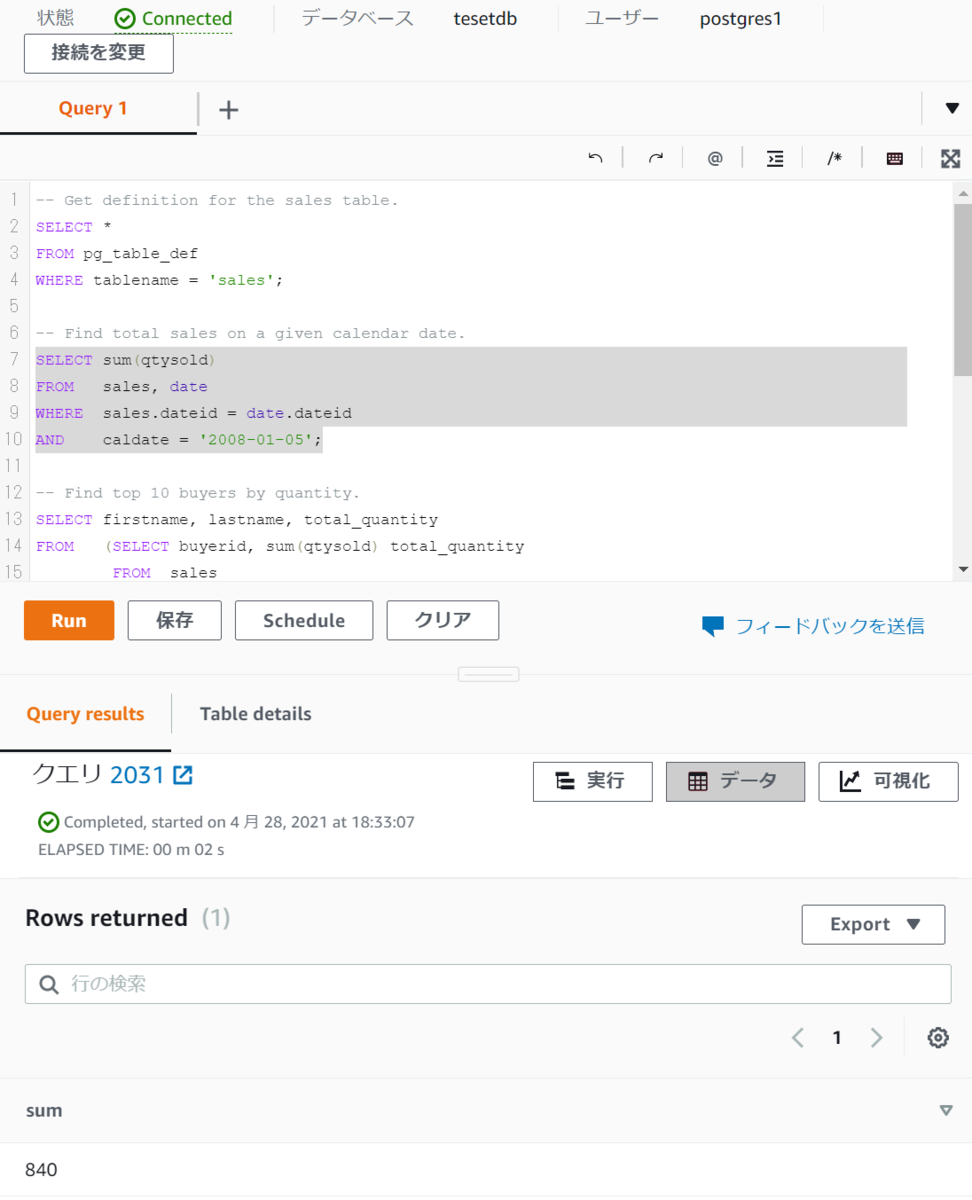The height and width of the screenshot is (1200, 972).
Task: Click the editor vertical scrollbar thumb
Action: point(963,290)
